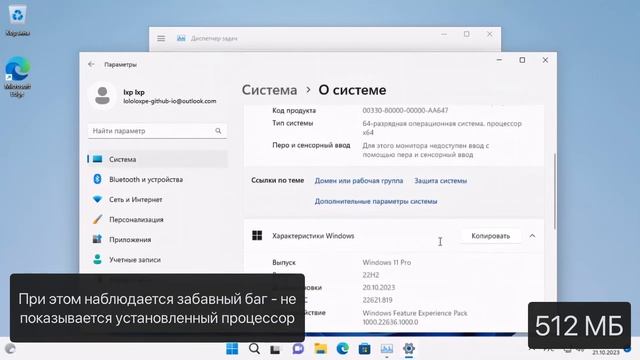Focus the Найти параметр search field
The image size is (640, 360).
pos(158,131)
